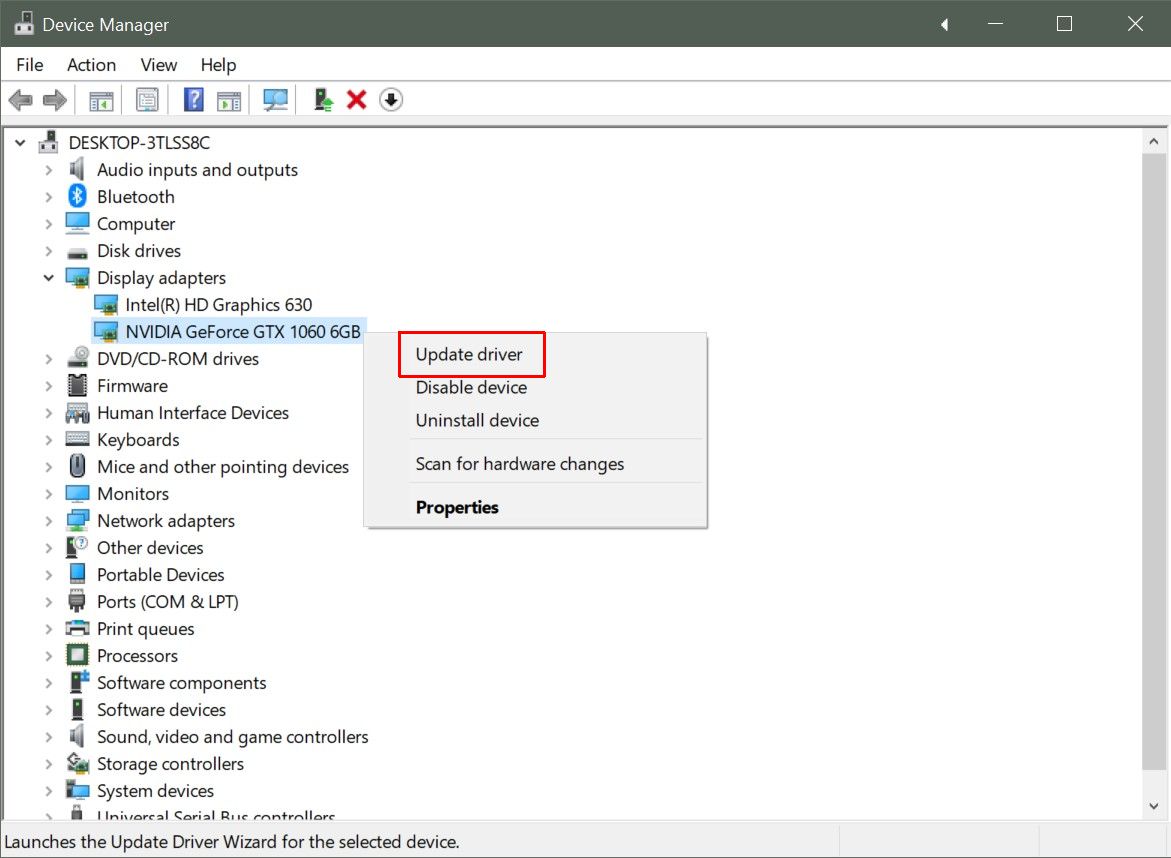The image size is (1171, 858).
Task: Click the Firmware chip icon
Action: tap(77, 385)
